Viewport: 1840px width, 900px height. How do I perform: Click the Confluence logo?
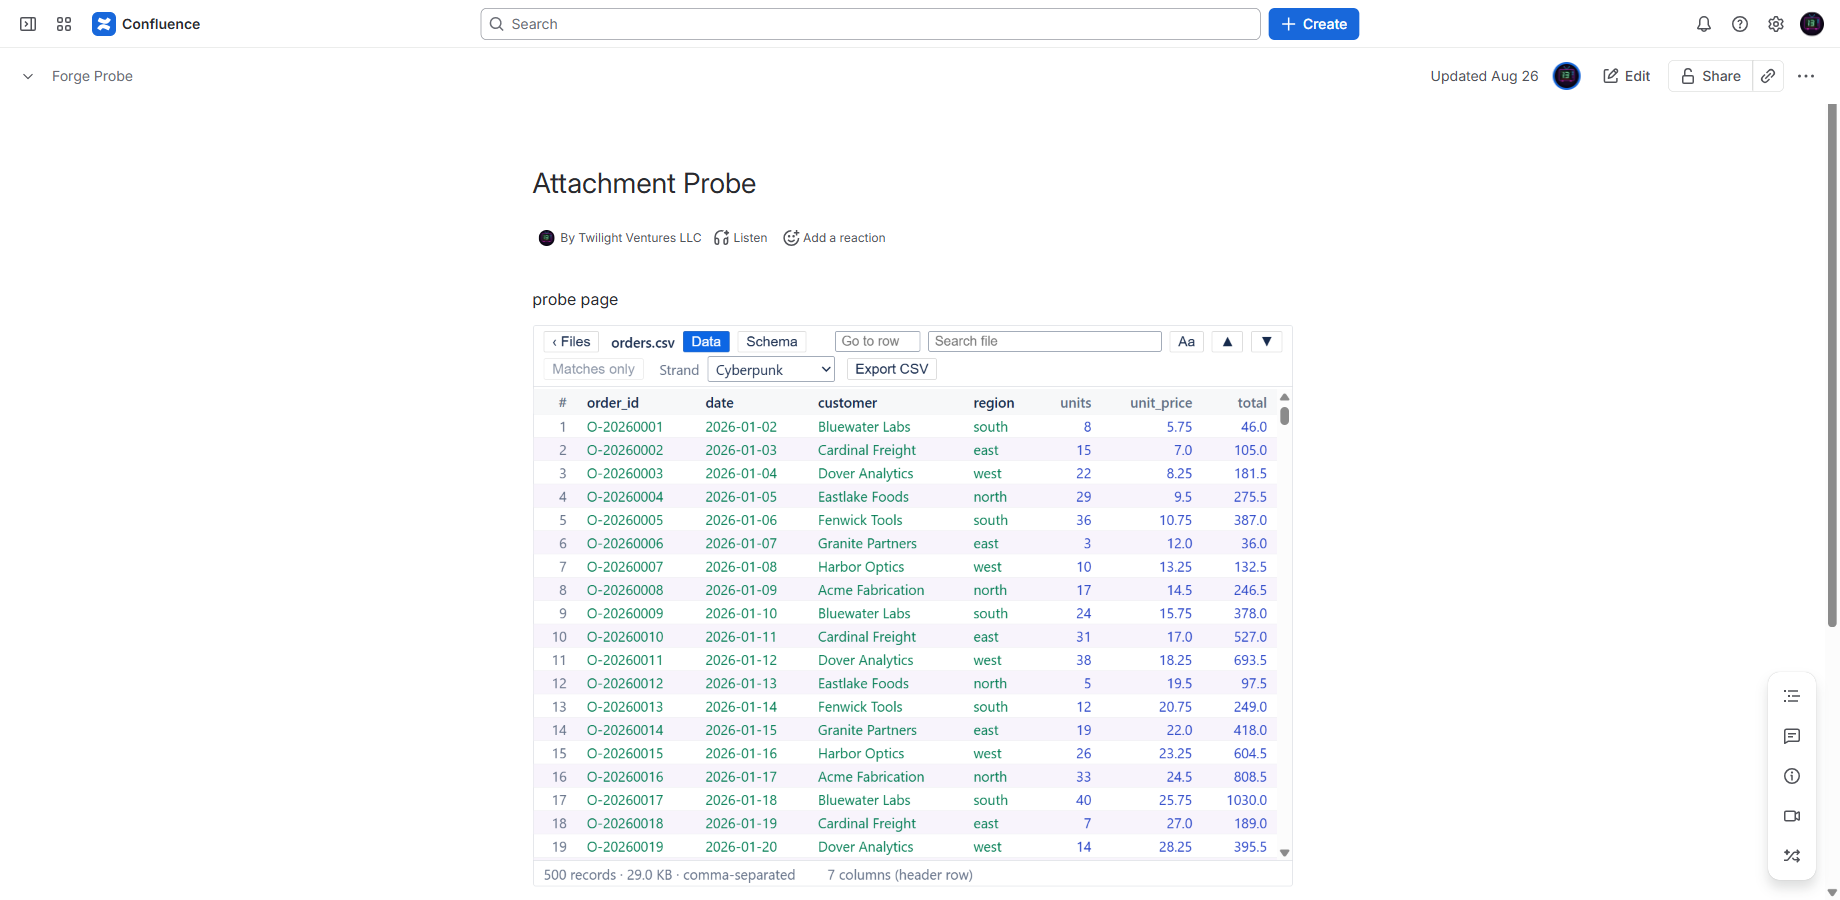[x=146, y=24]
